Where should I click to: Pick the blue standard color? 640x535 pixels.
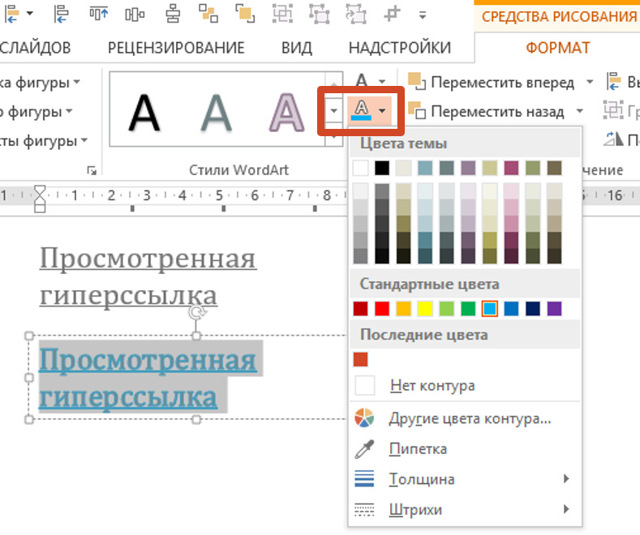click(x=511, y=309)
